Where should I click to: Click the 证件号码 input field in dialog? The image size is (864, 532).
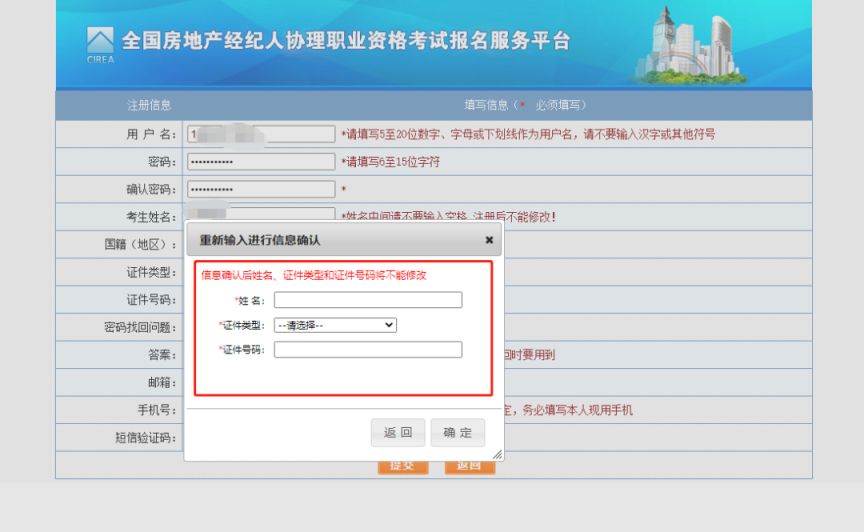(368, 350)
